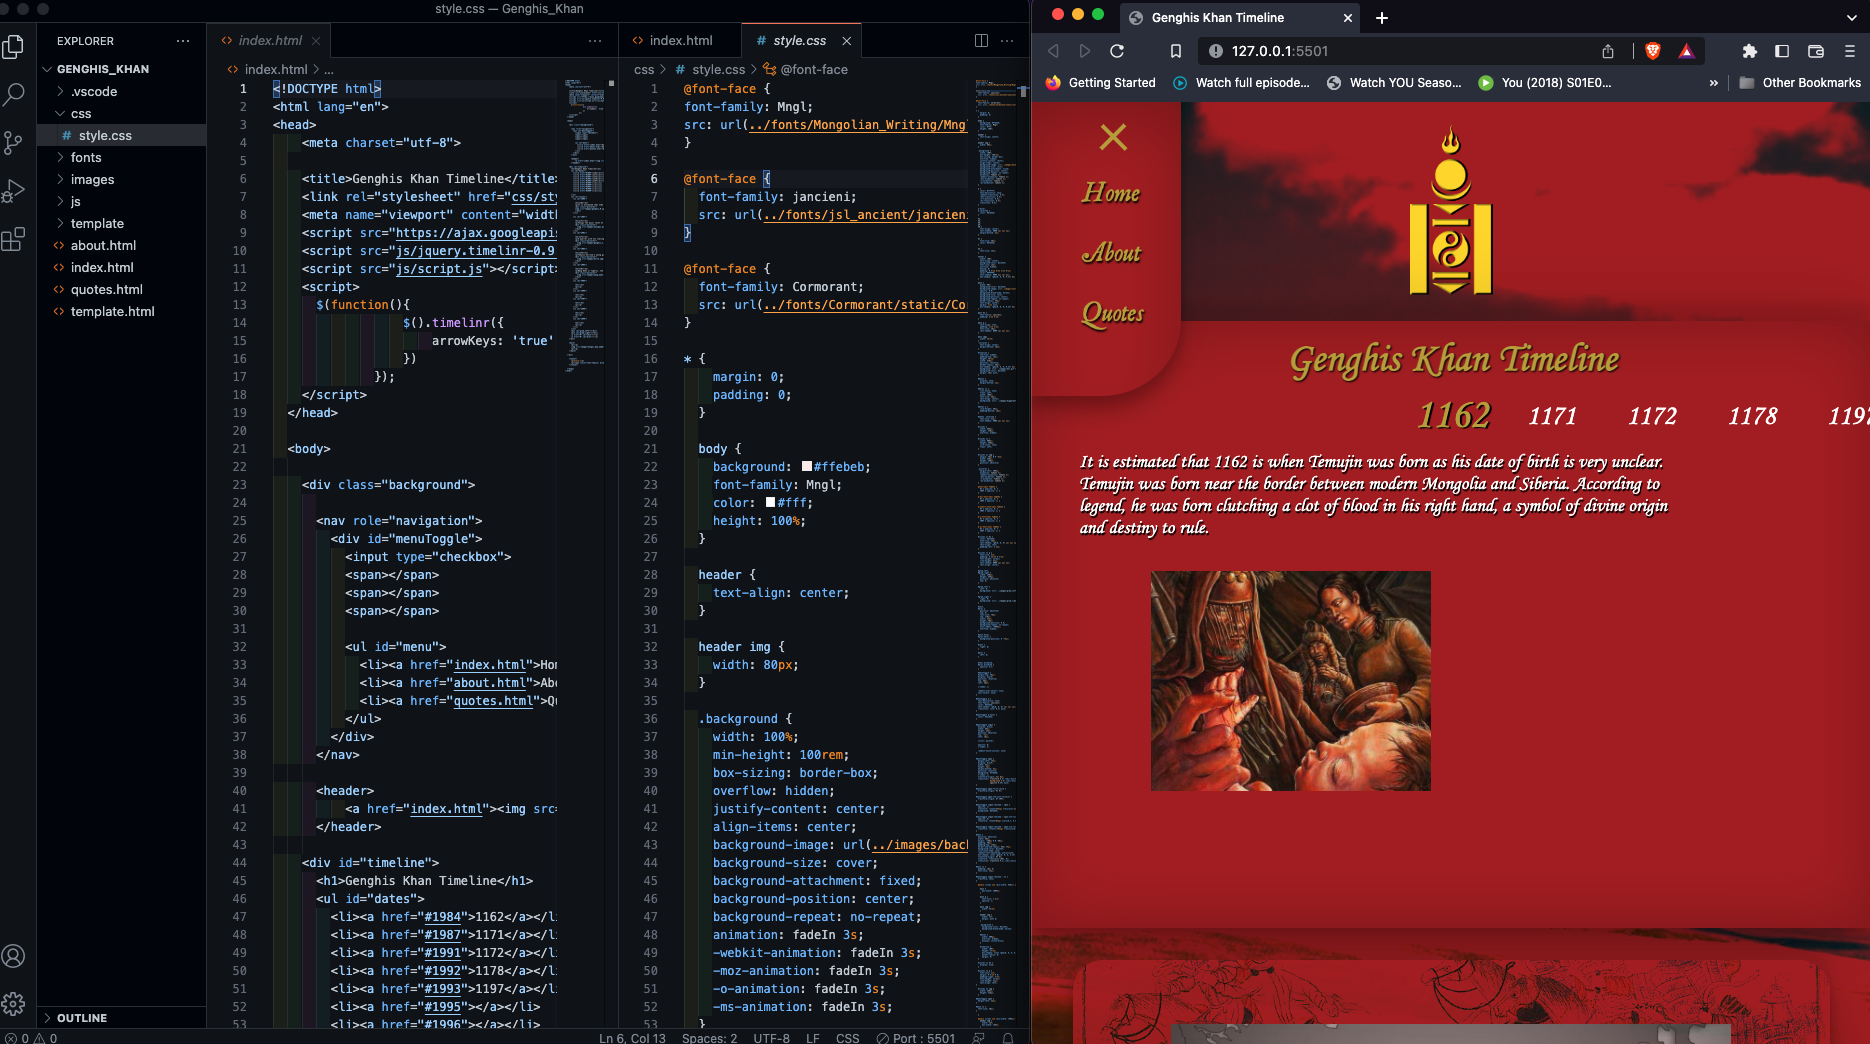Collapse the GENGHIS_KHAN root folder
Screen dimensions: 1870x1044
point(102,69)
